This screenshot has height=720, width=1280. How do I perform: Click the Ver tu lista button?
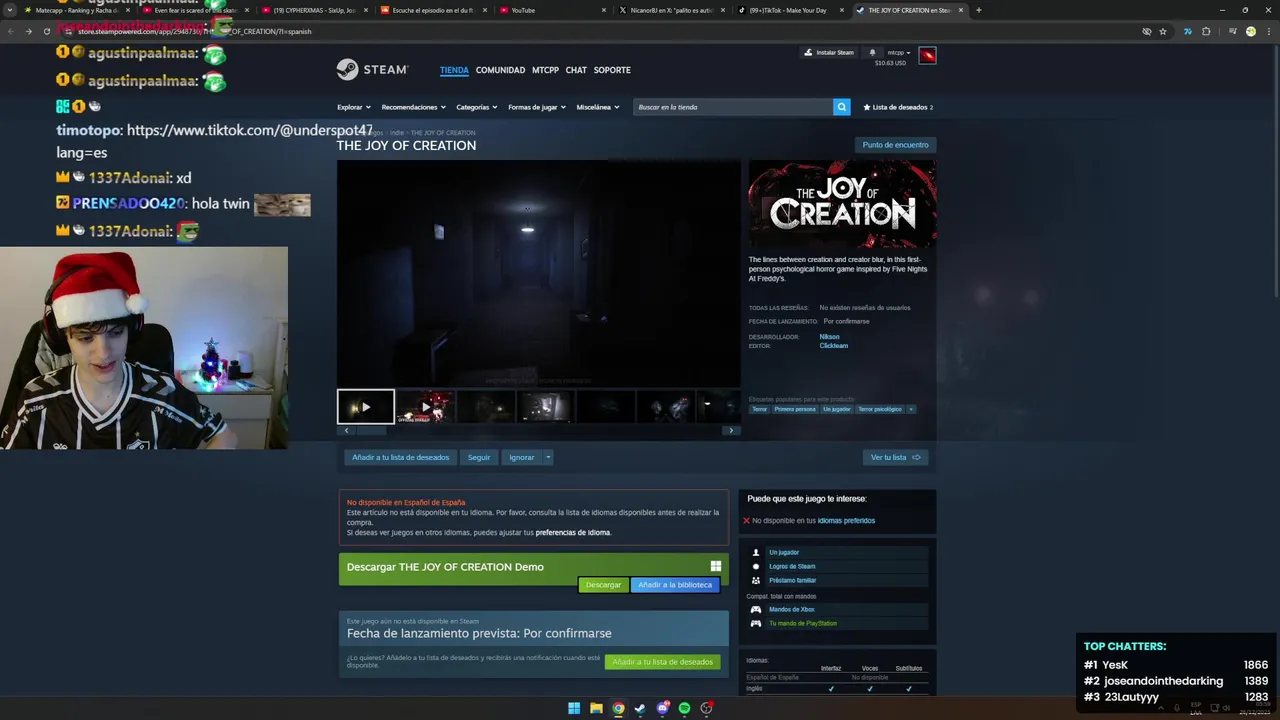coord(895,457)
